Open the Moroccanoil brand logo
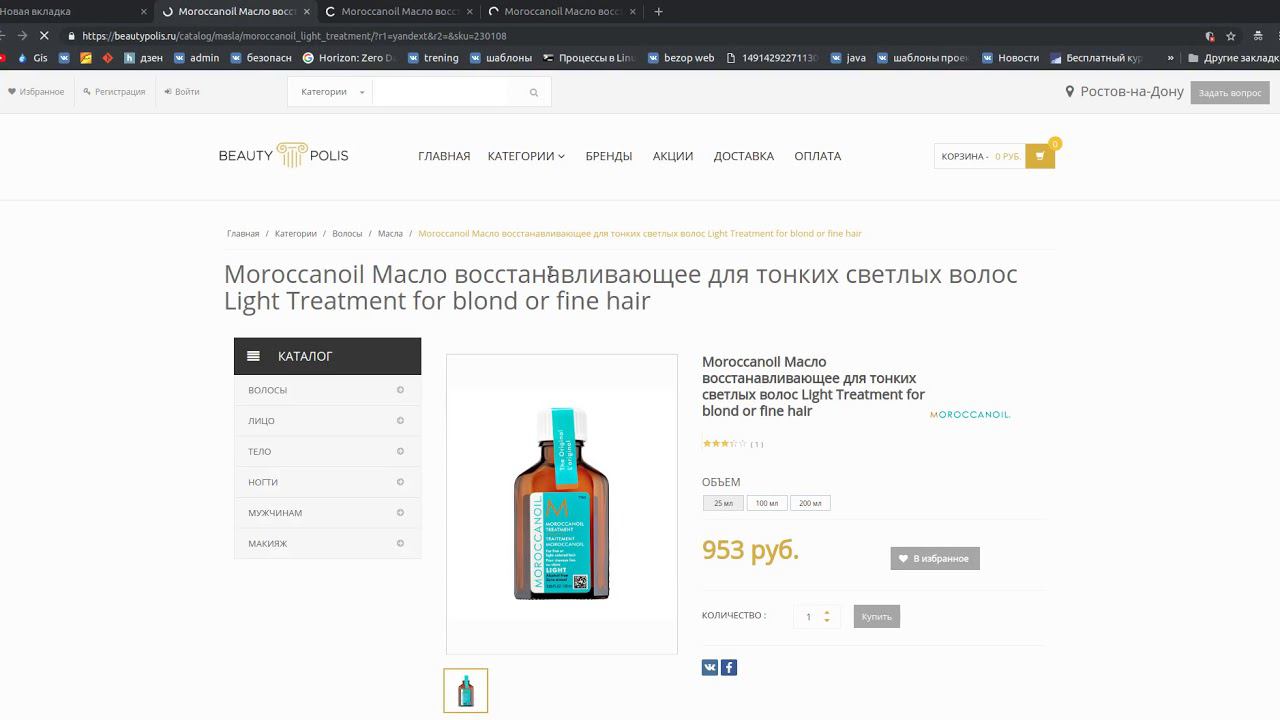 (x=970, y=414)
